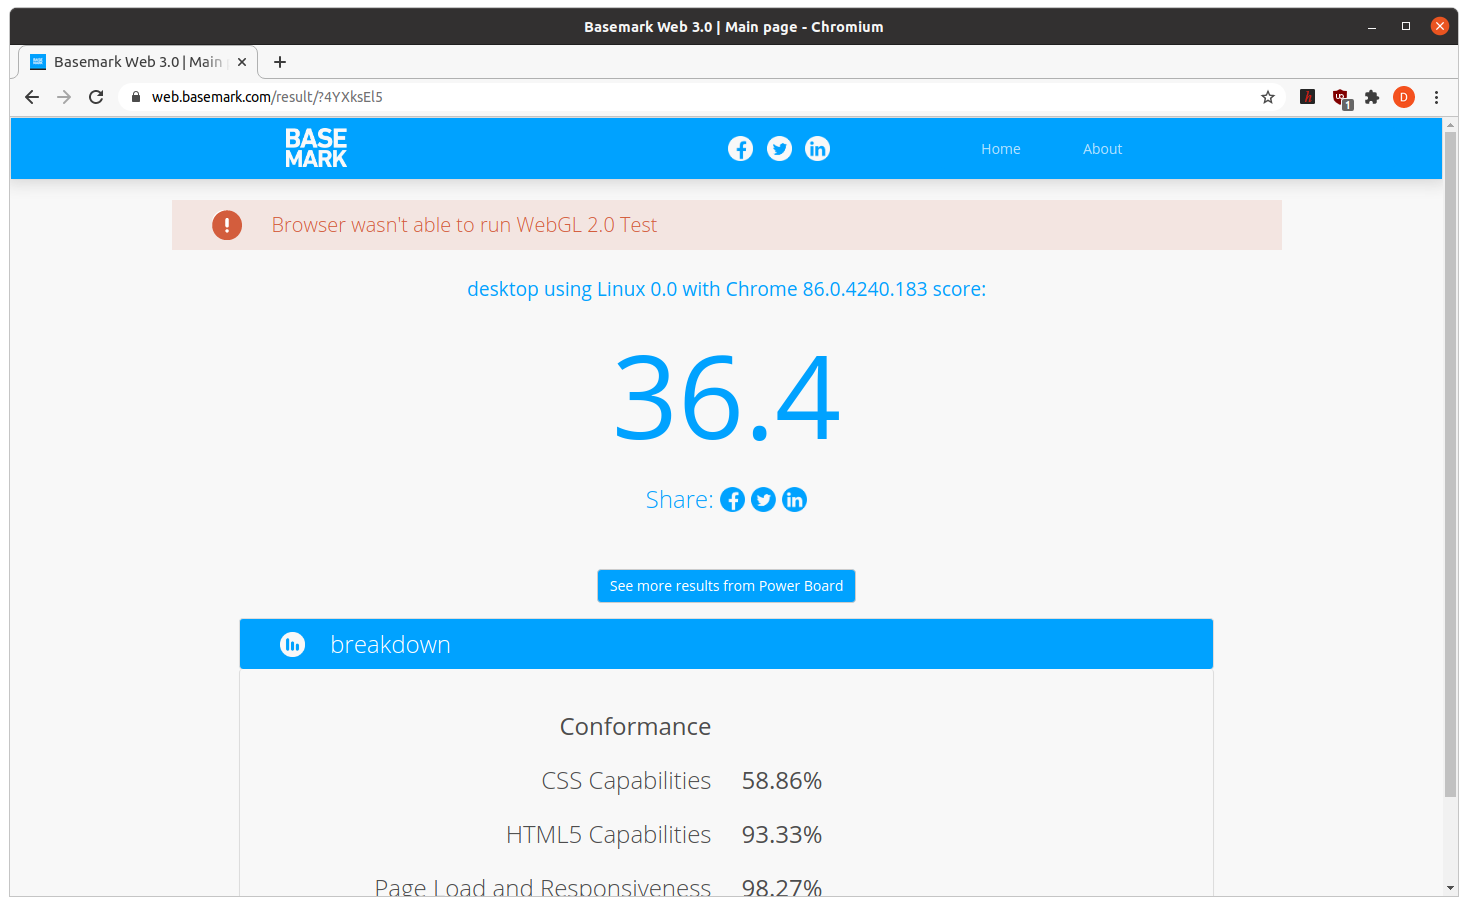Maximize the Chromium window
The image size is (1468, 906).
coord(1406,27)
